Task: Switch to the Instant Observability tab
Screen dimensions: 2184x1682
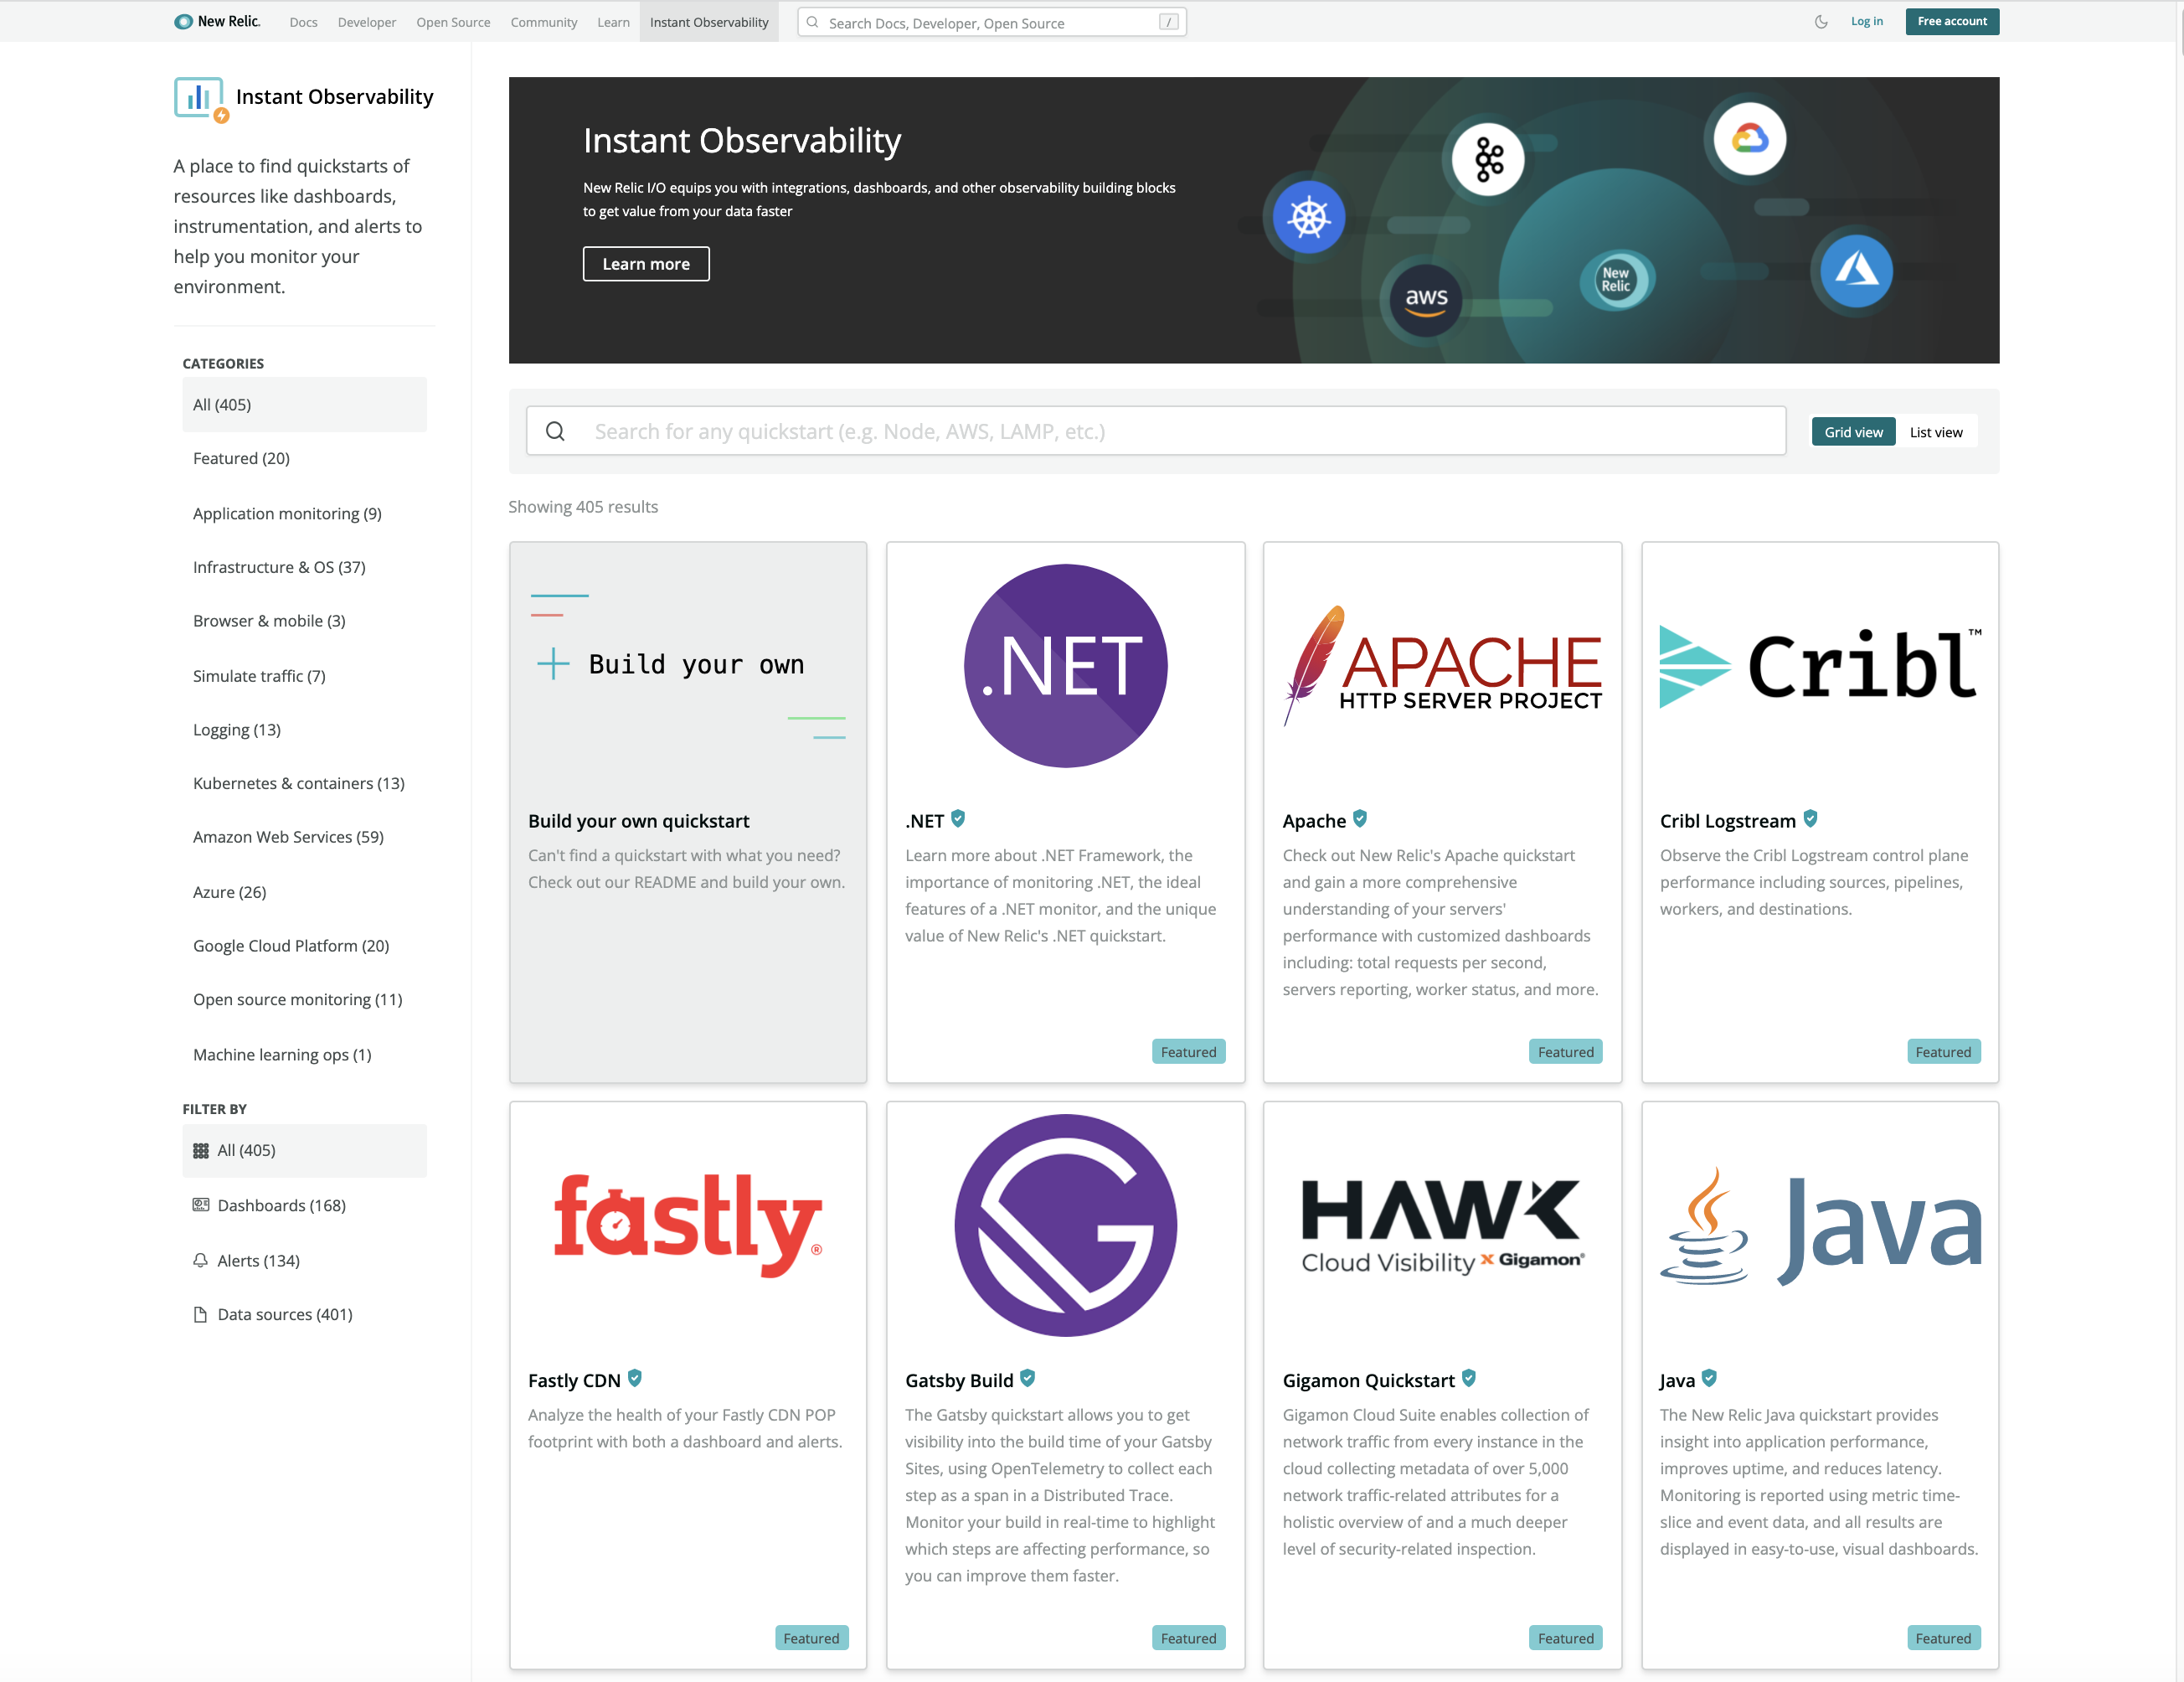Action: click(x=709, y=21)
